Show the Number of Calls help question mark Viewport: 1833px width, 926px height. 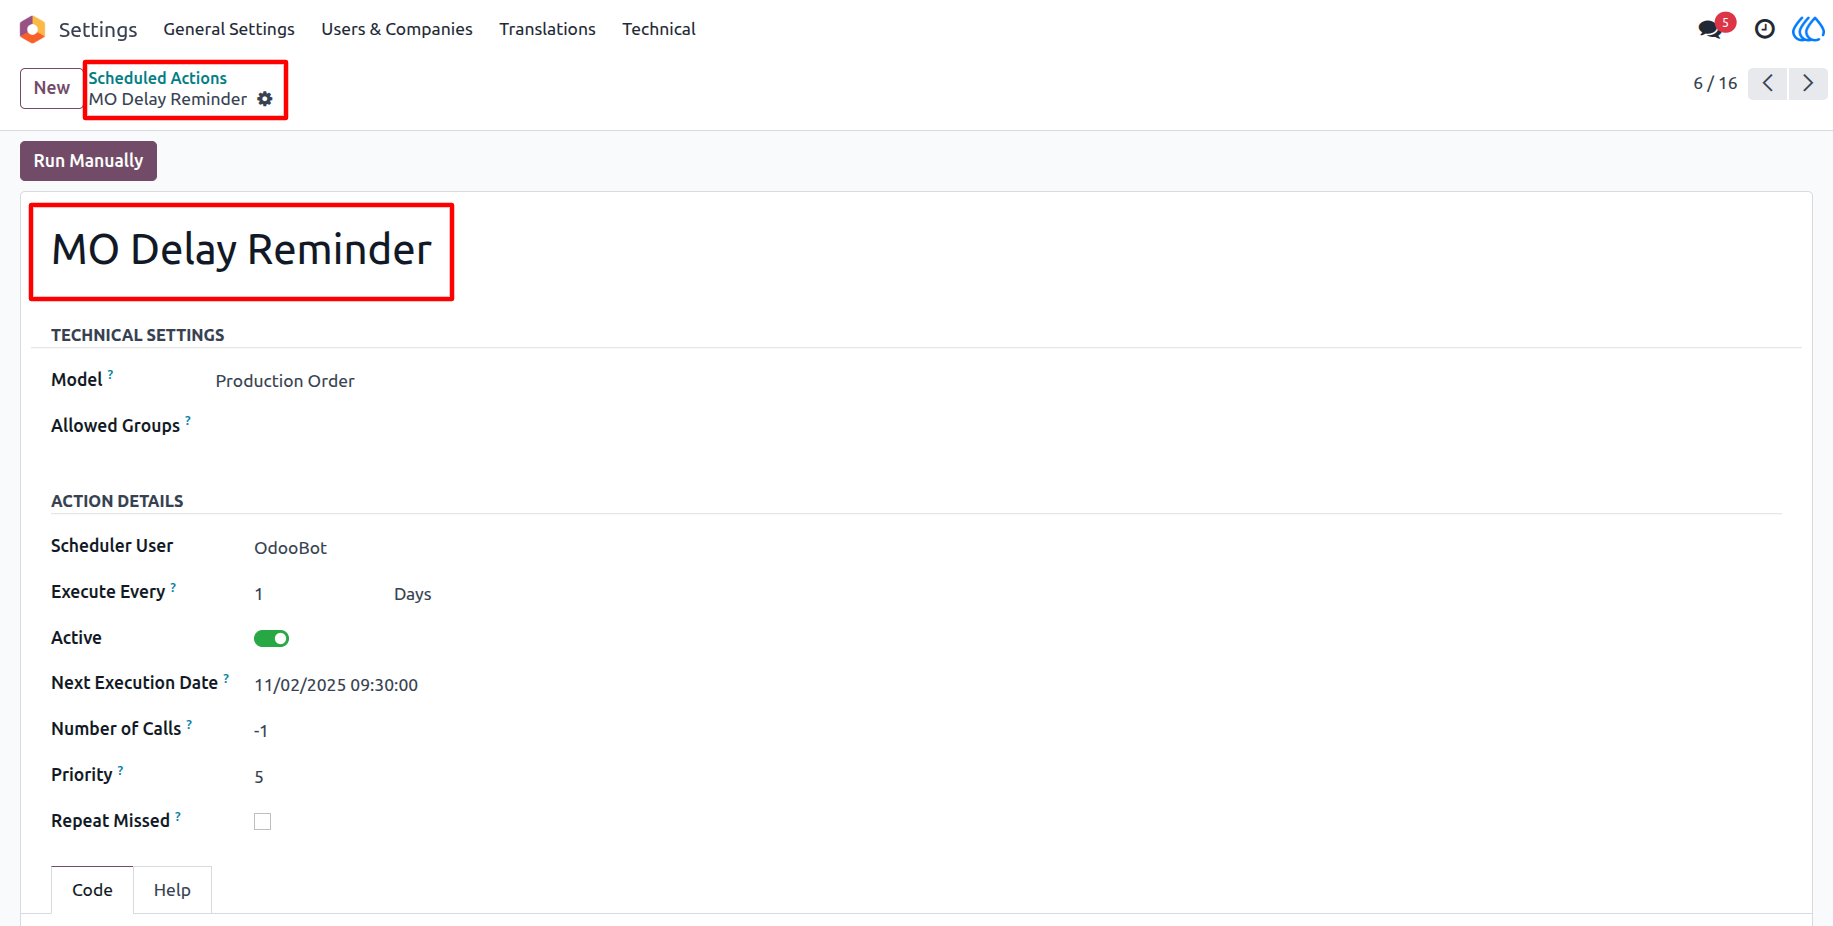point(189,724)
